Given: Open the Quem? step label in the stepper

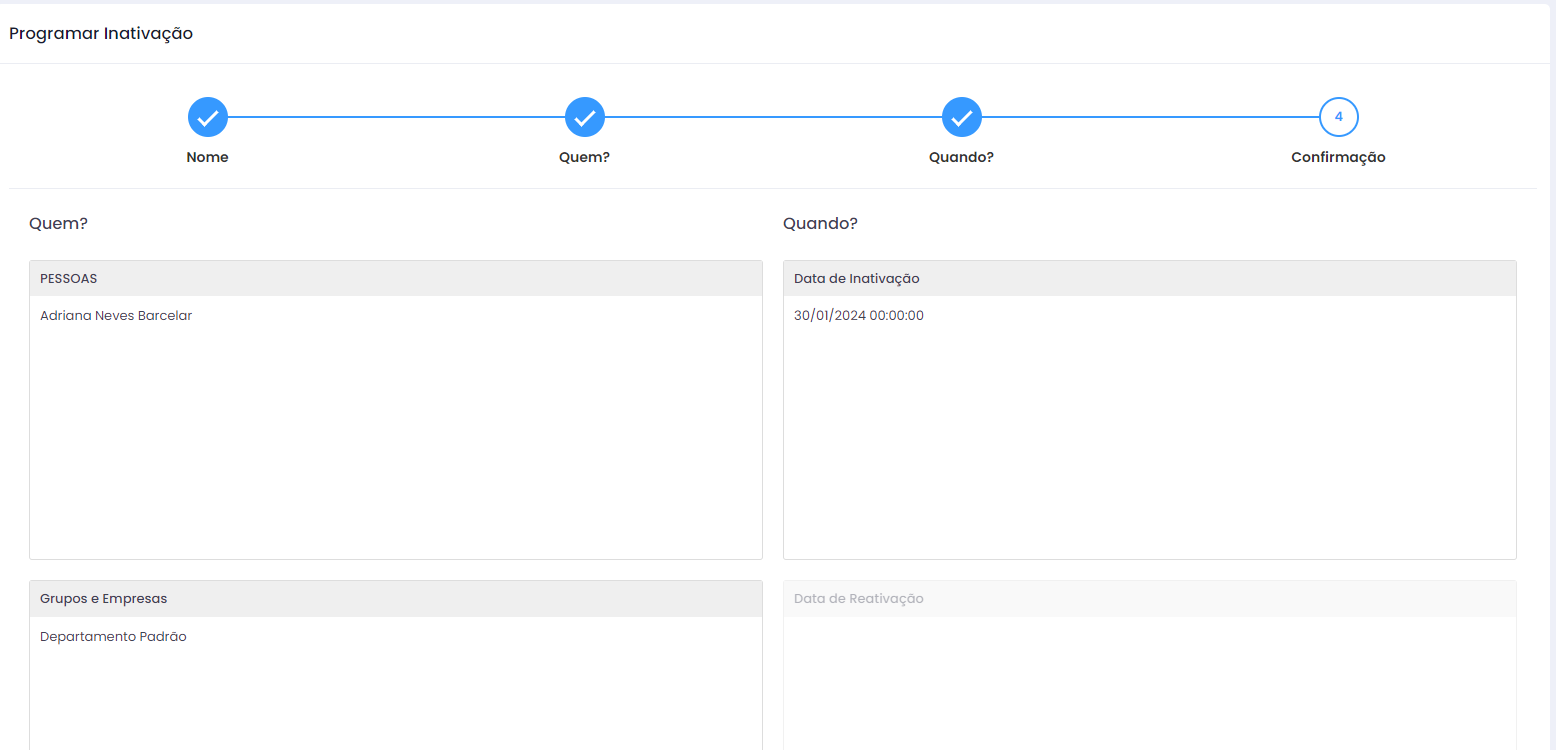Looking at the screenshot, I should (585, 157).
